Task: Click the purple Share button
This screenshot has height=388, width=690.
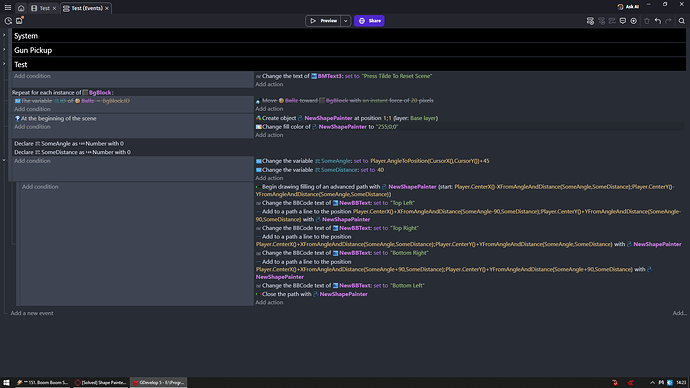Action: point(369,21)
